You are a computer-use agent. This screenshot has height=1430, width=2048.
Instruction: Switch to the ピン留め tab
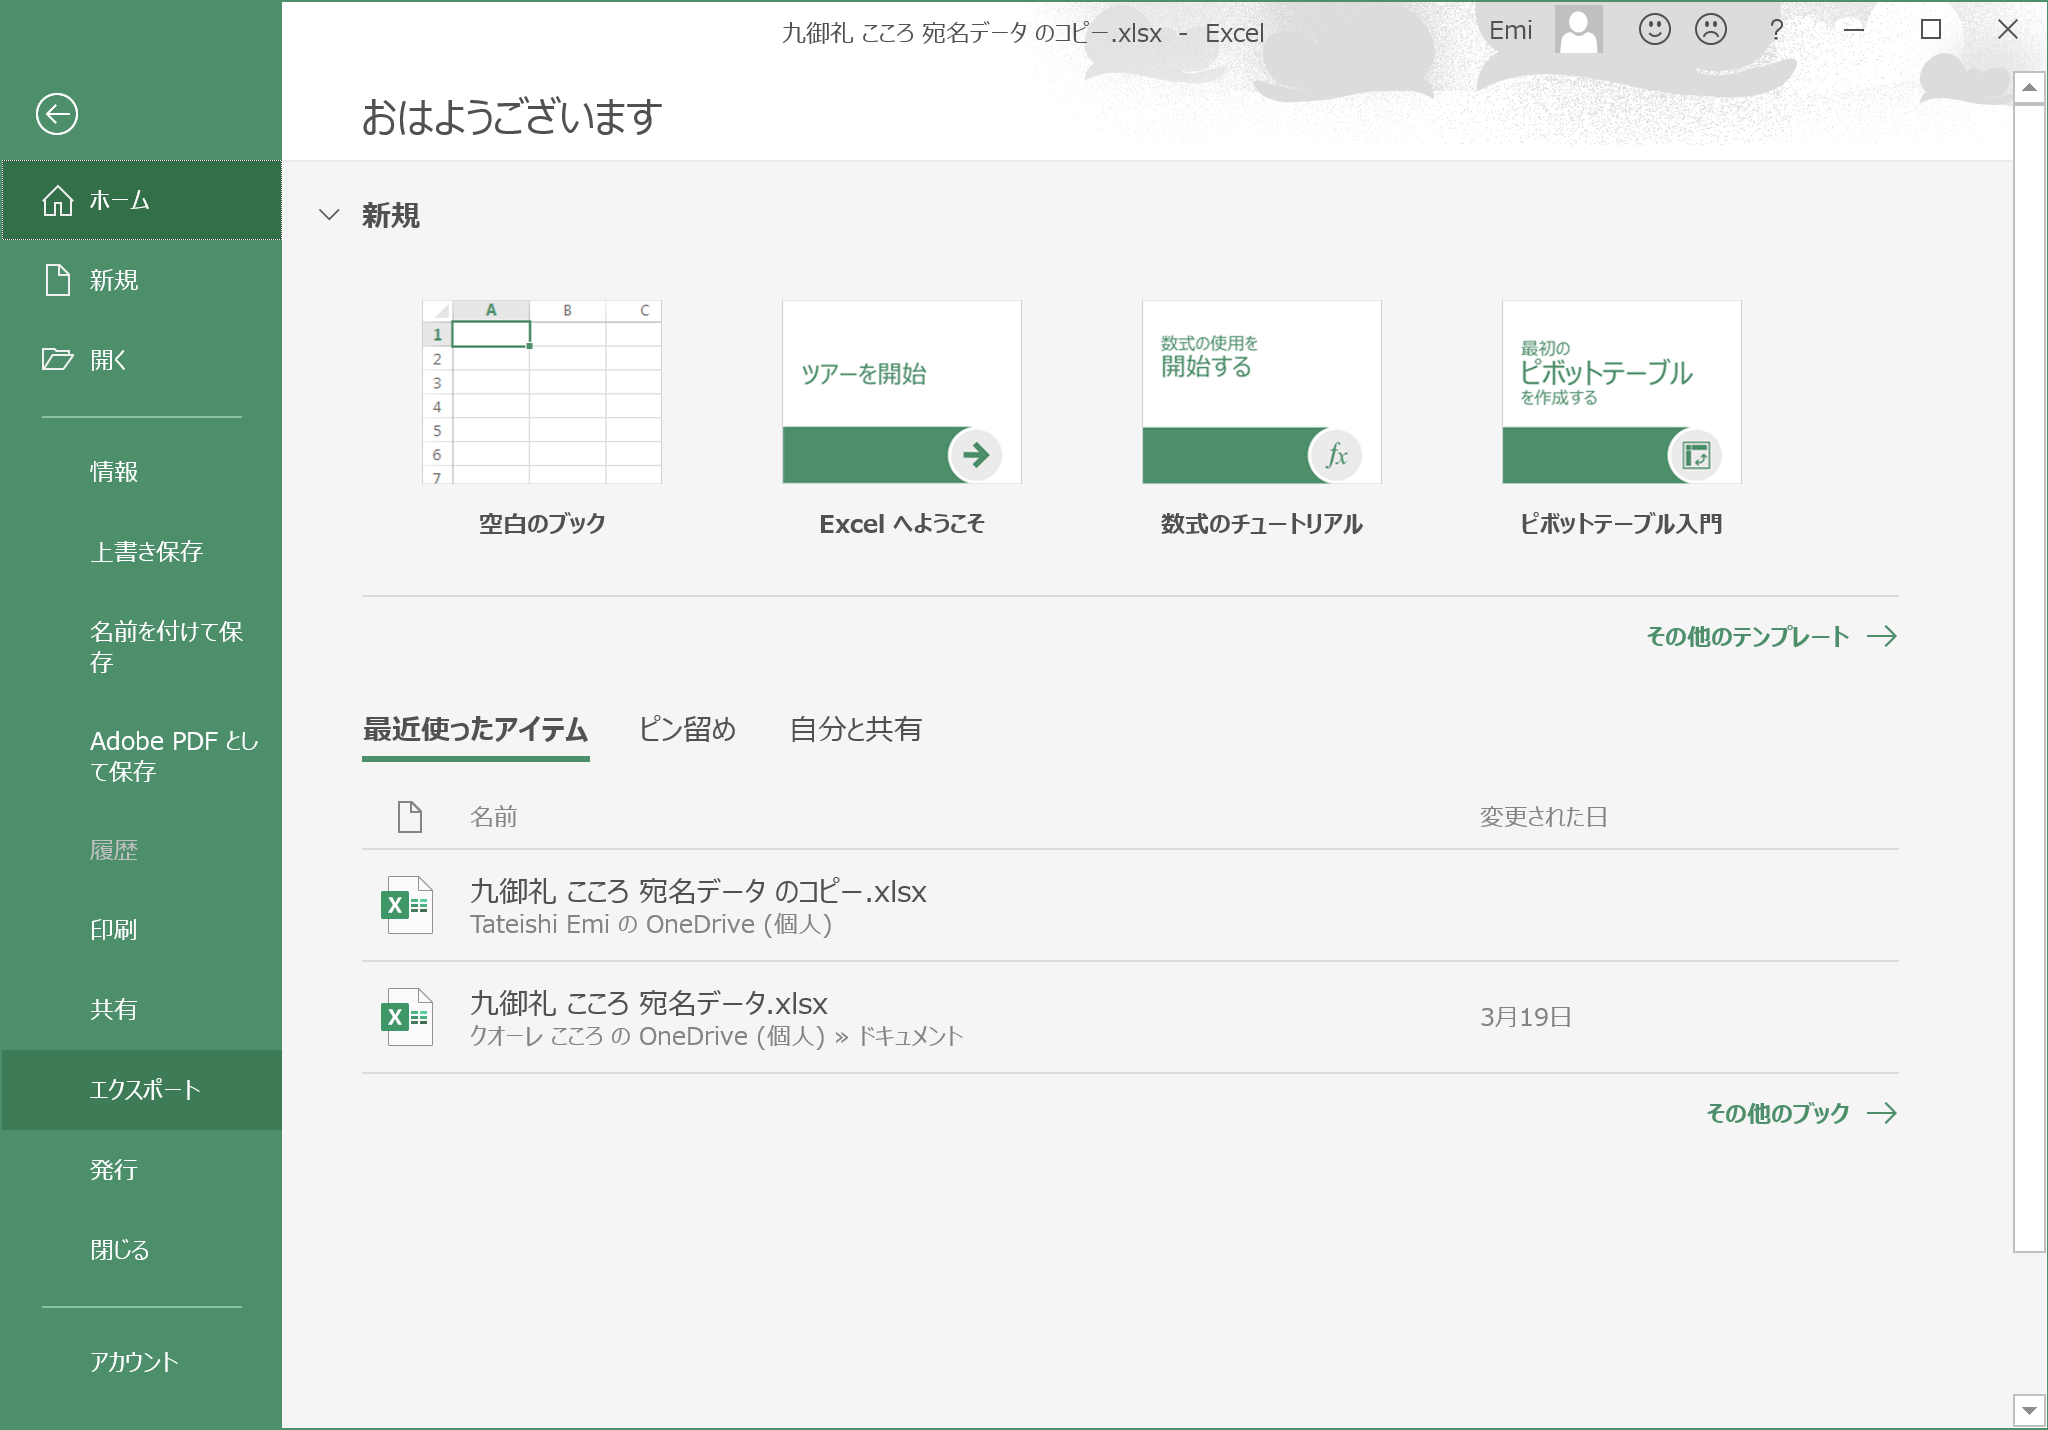(687, 730)
